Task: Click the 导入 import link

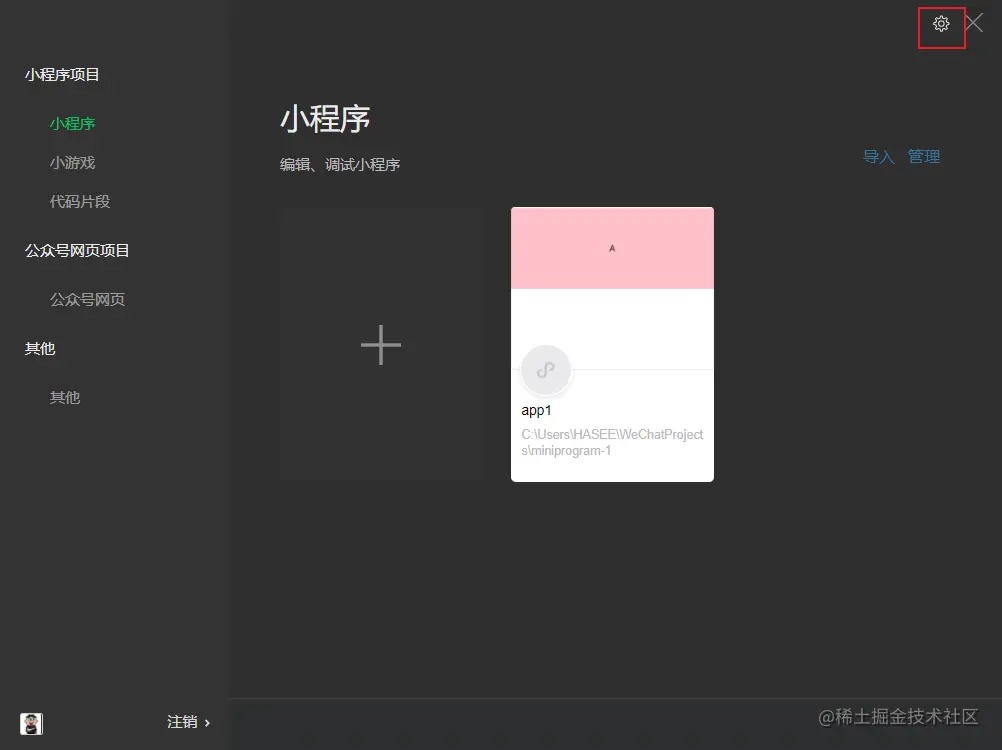Action: click(x=877, y=157)
